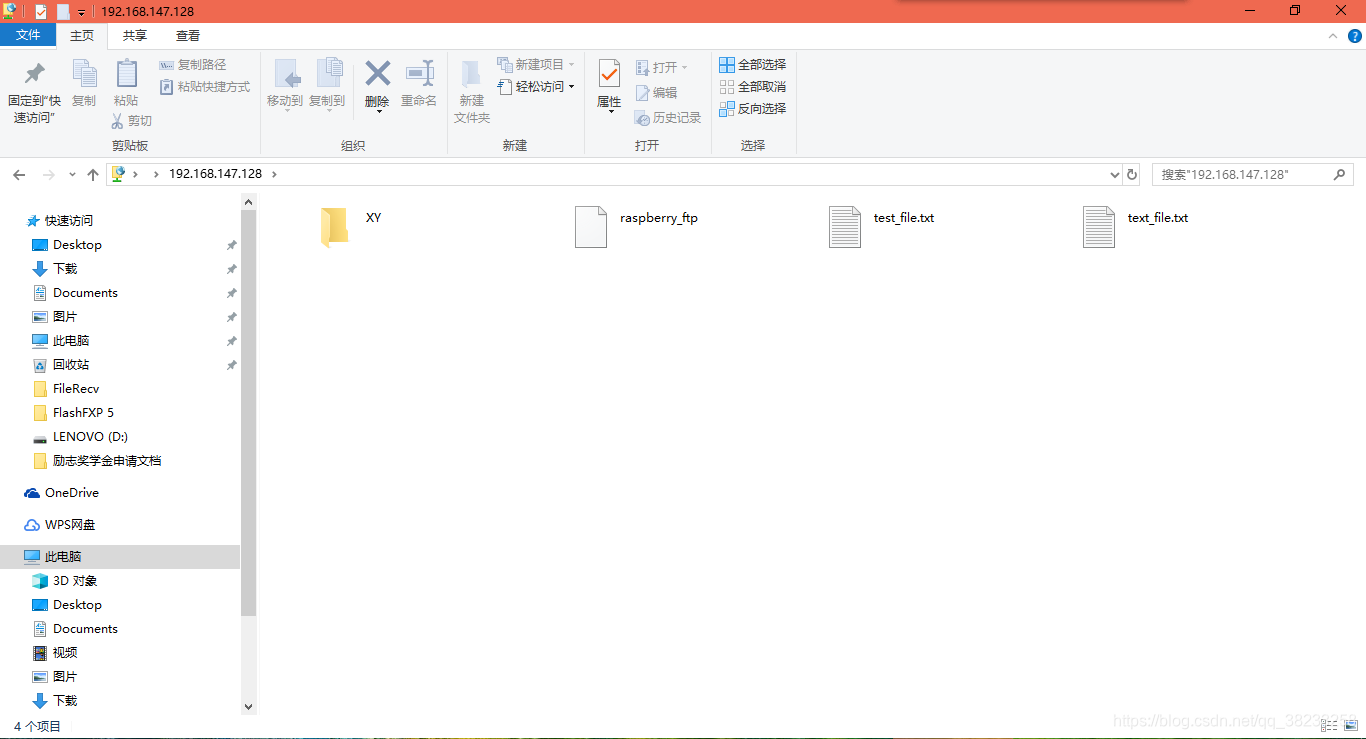Switch to the View (查看) tab
The width and height of the screenshot is (1366, 739).
(x=188, y=36)
